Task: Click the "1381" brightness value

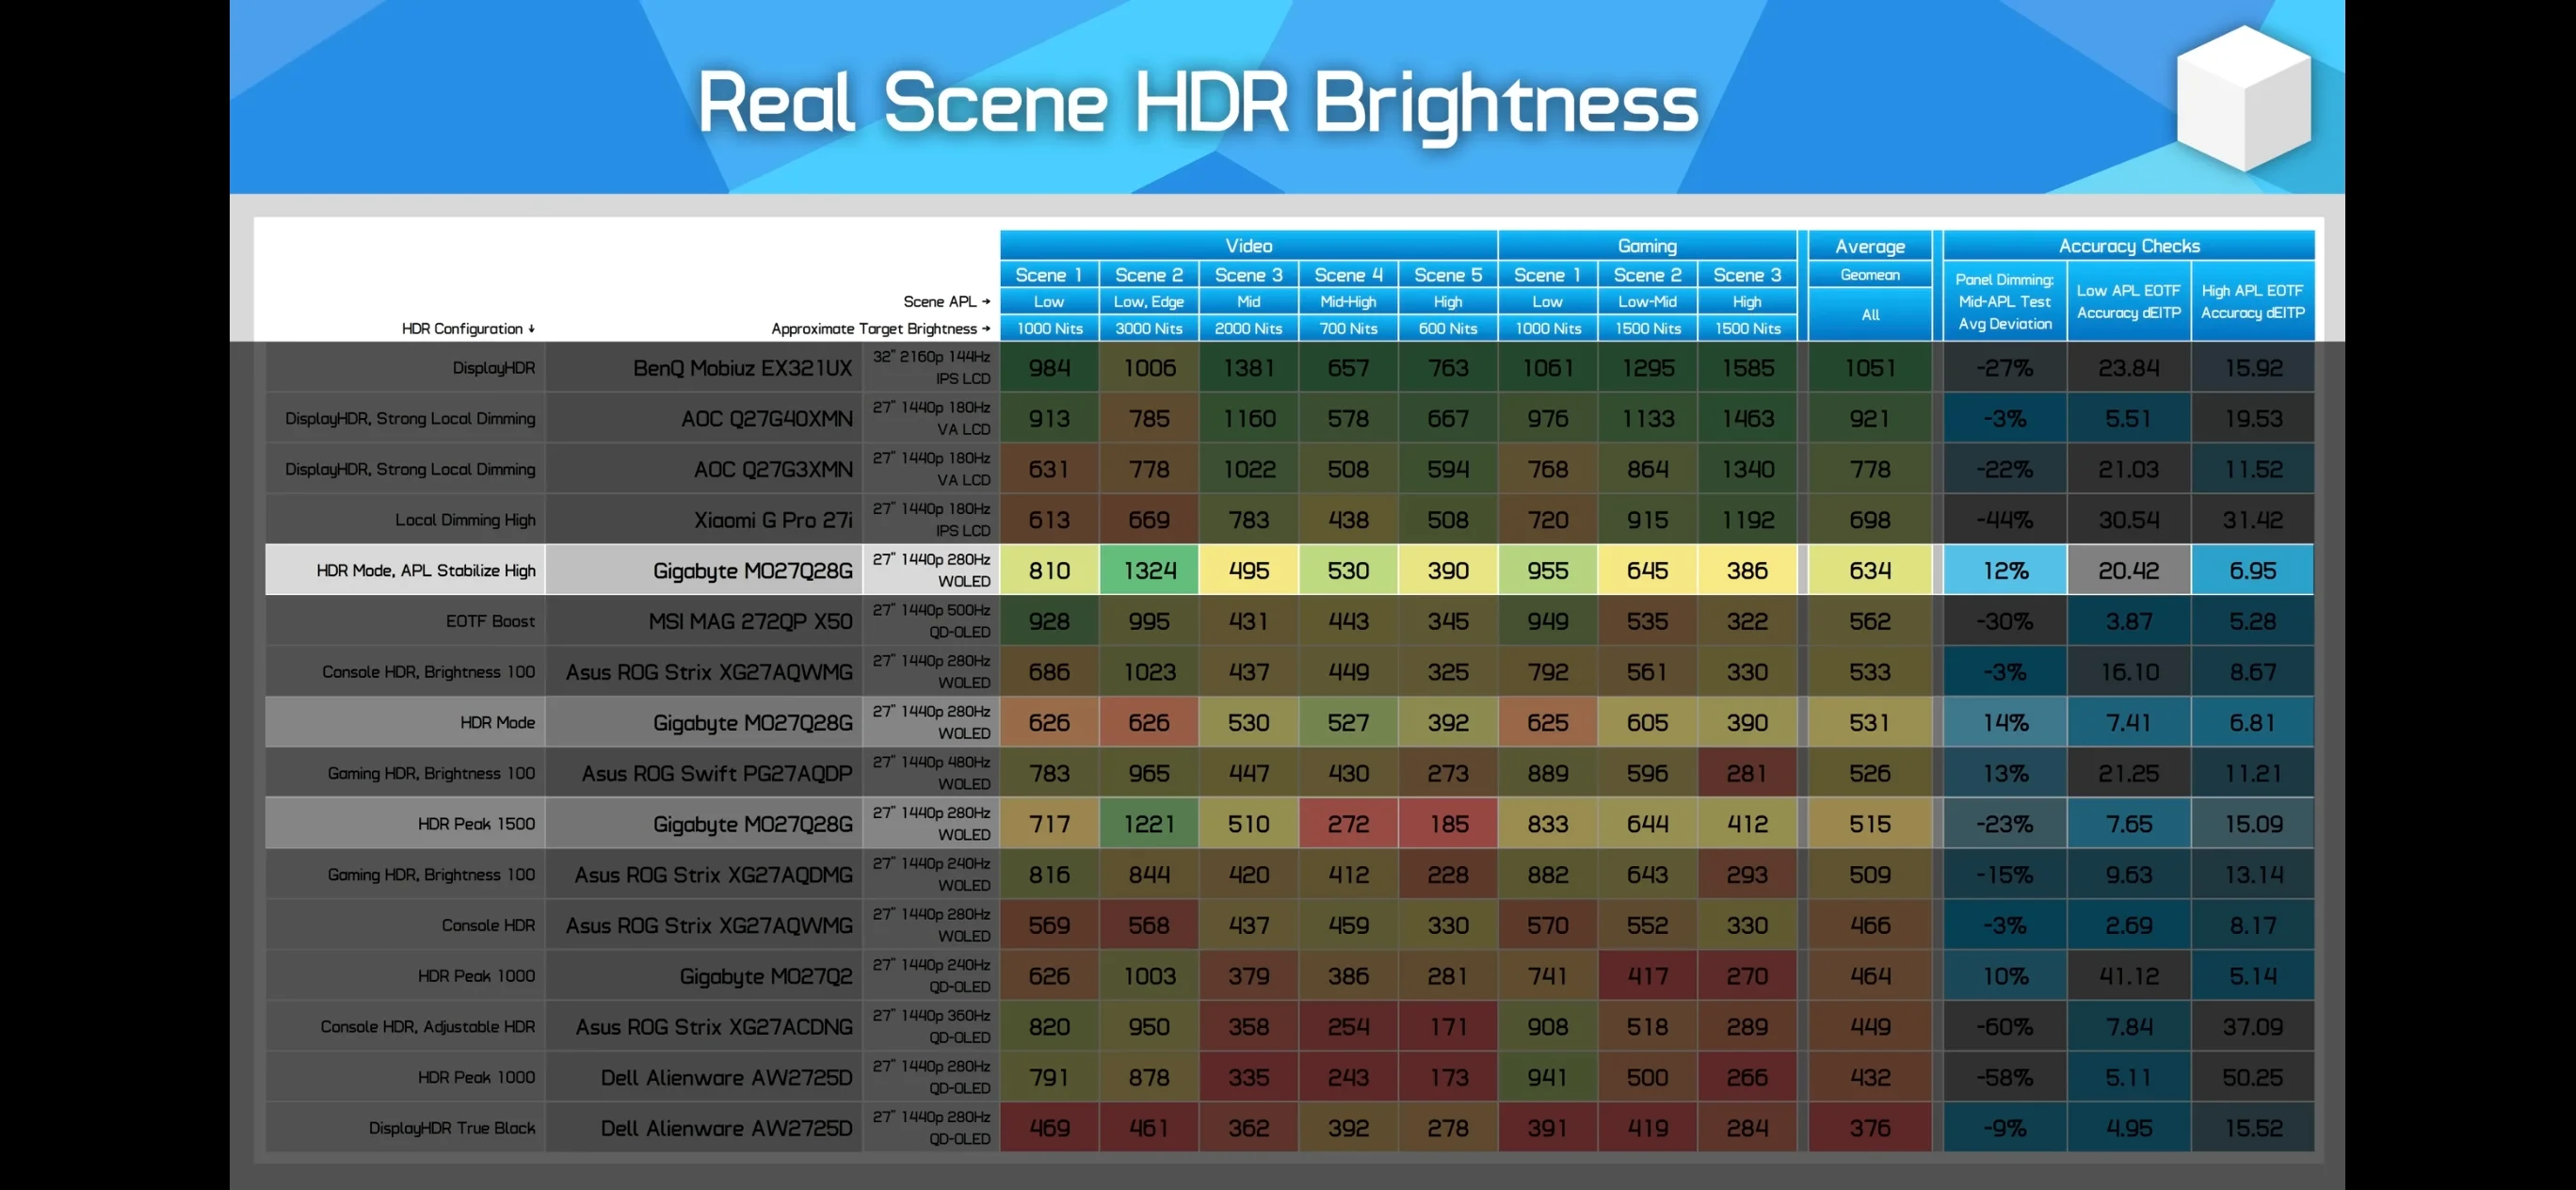Action: pos(1248,368)
